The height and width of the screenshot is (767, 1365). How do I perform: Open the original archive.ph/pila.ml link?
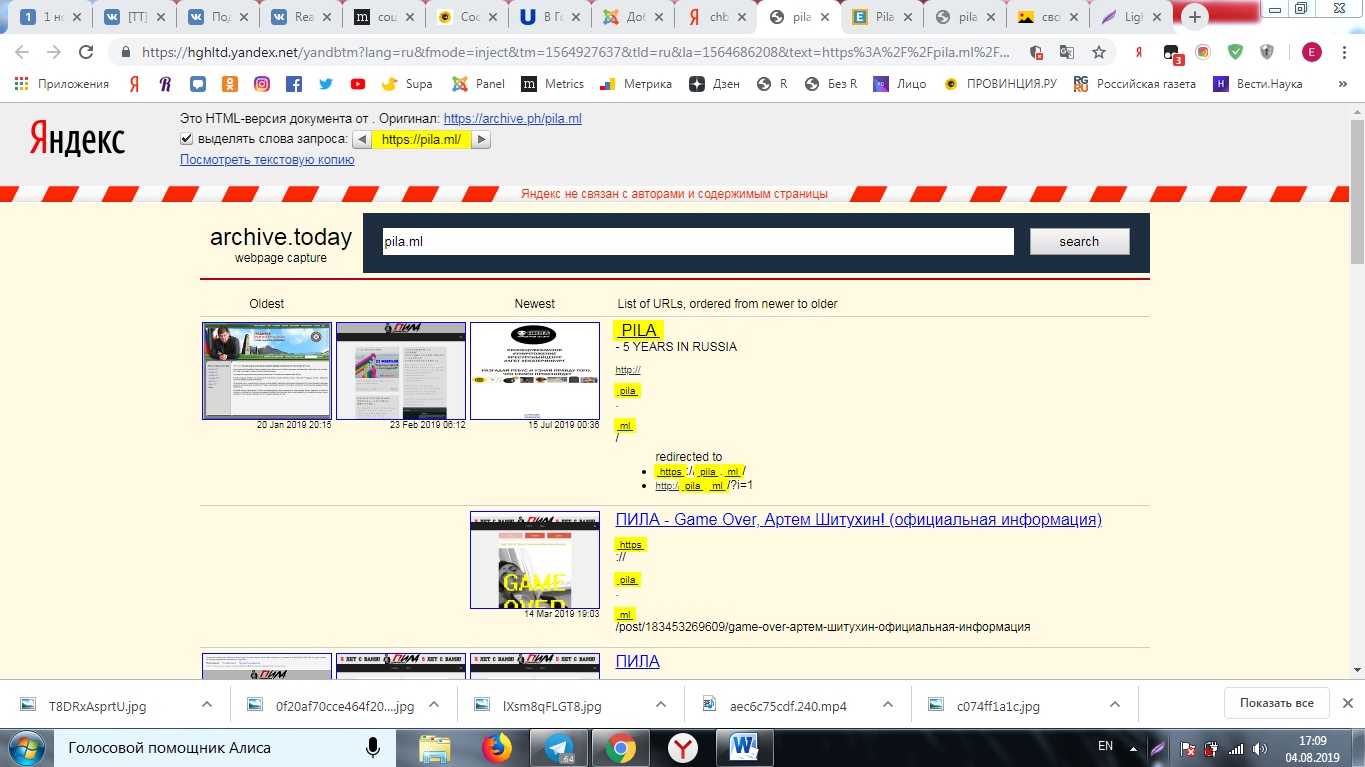pos(512,118)
